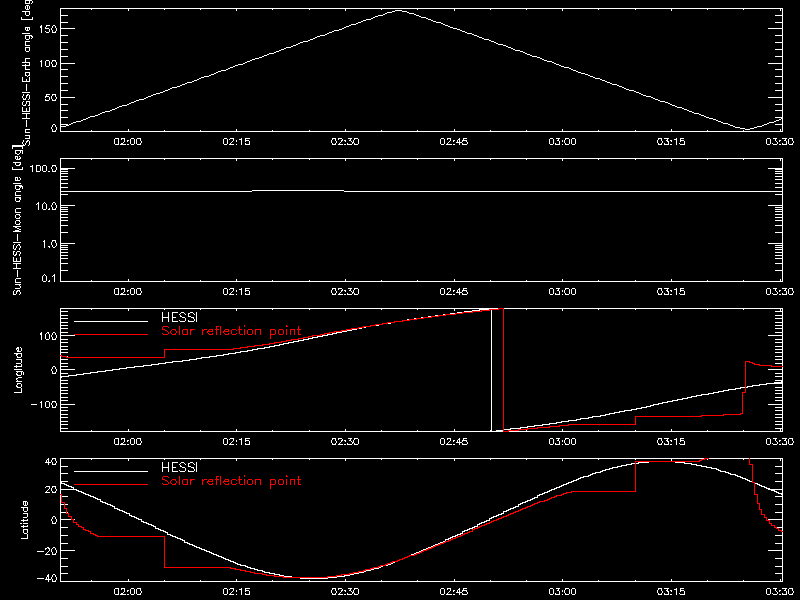Select Solar reflection point legend in Longitude plot
800x600 pixels.
point(231,331)
